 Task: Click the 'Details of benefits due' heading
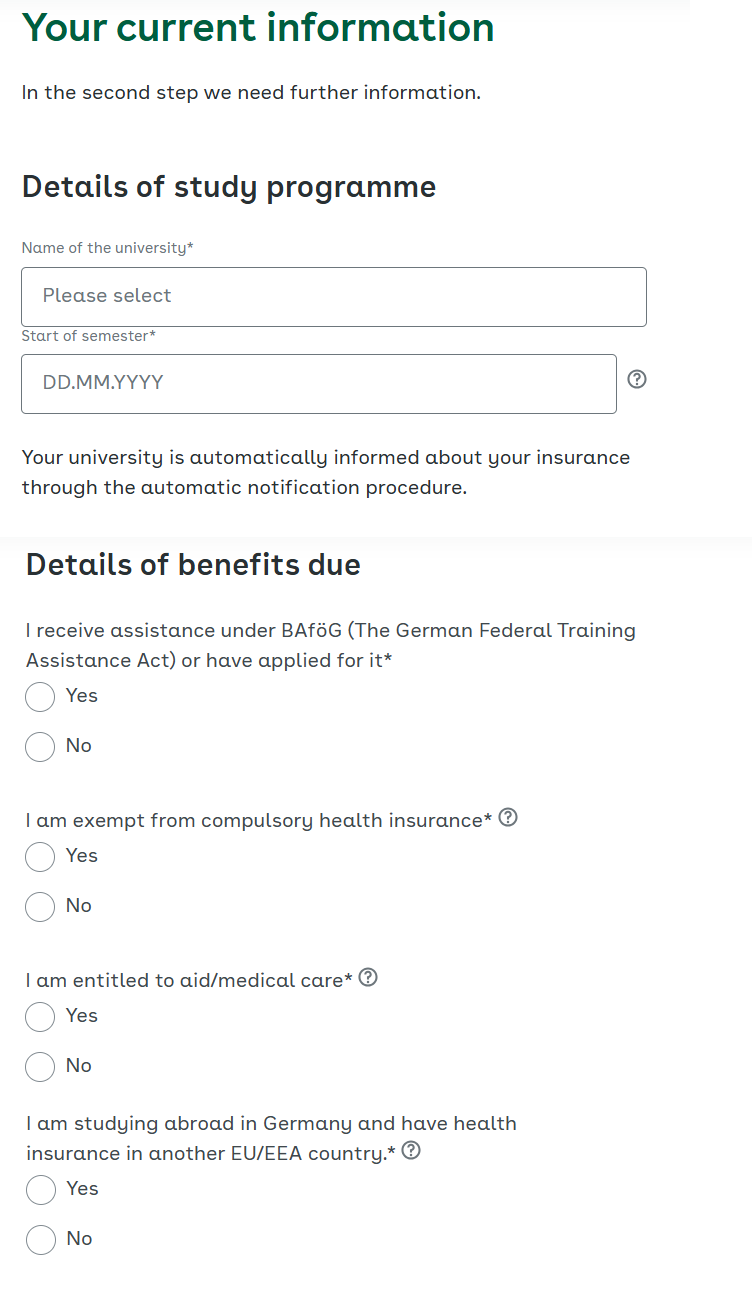(193, 565)
